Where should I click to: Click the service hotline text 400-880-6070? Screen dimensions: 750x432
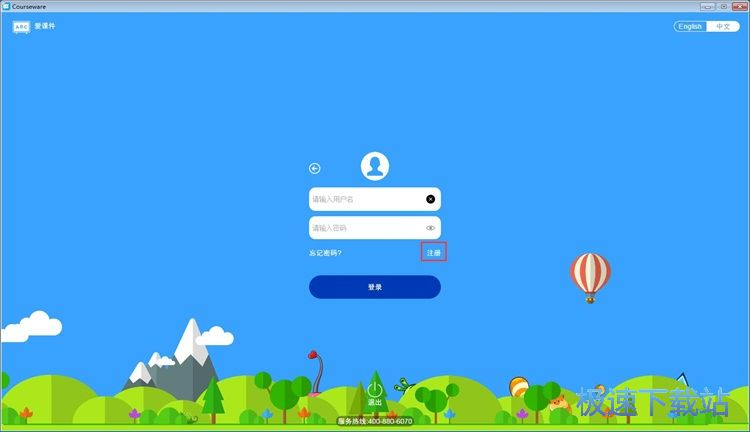coord(375,421)
